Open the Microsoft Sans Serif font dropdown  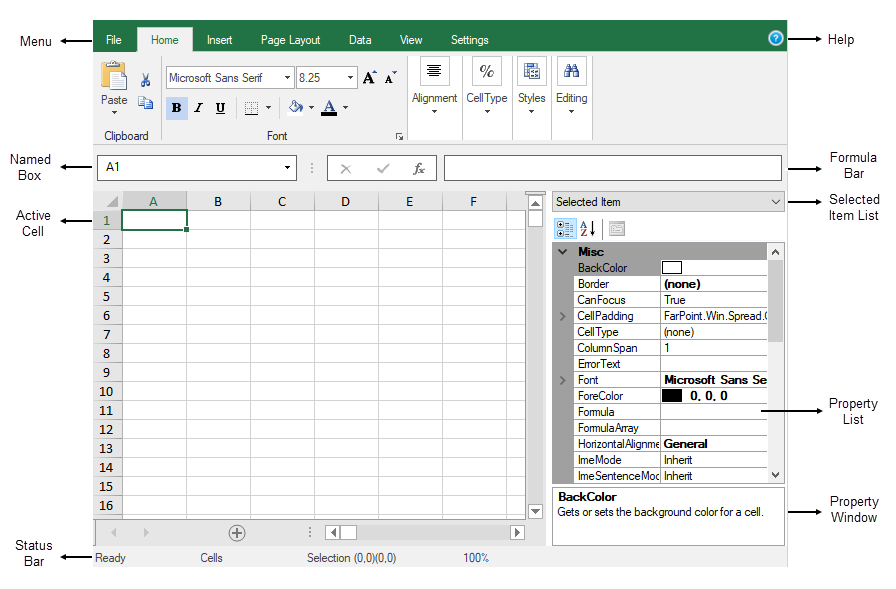pyautogui.click(x=287, y=78)
